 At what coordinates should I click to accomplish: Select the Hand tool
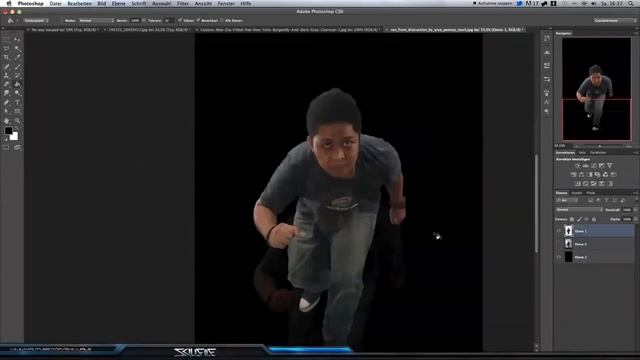coord(7,121)
